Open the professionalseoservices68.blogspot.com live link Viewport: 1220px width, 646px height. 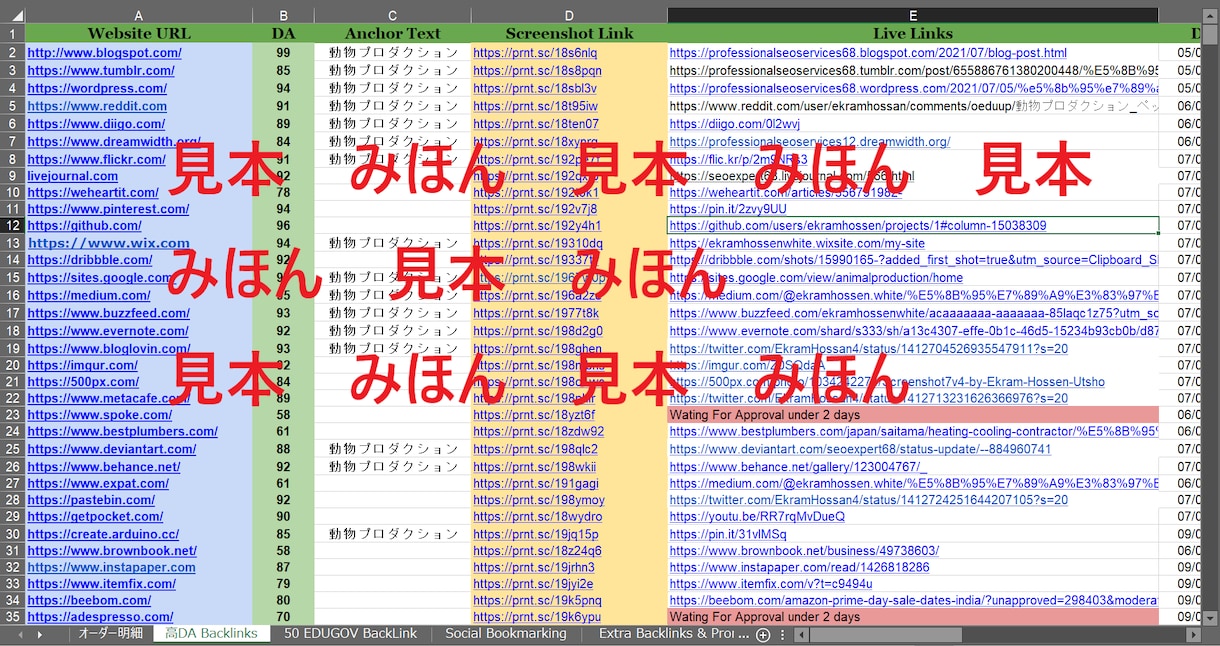click(868, 53)
